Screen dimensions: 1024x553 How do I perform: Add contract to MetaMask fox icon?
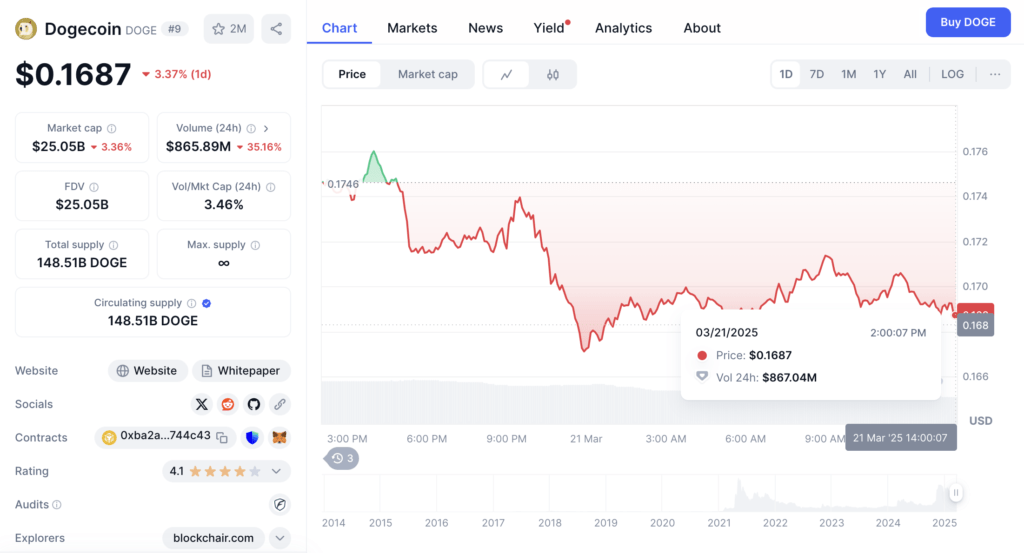(280, 437)
